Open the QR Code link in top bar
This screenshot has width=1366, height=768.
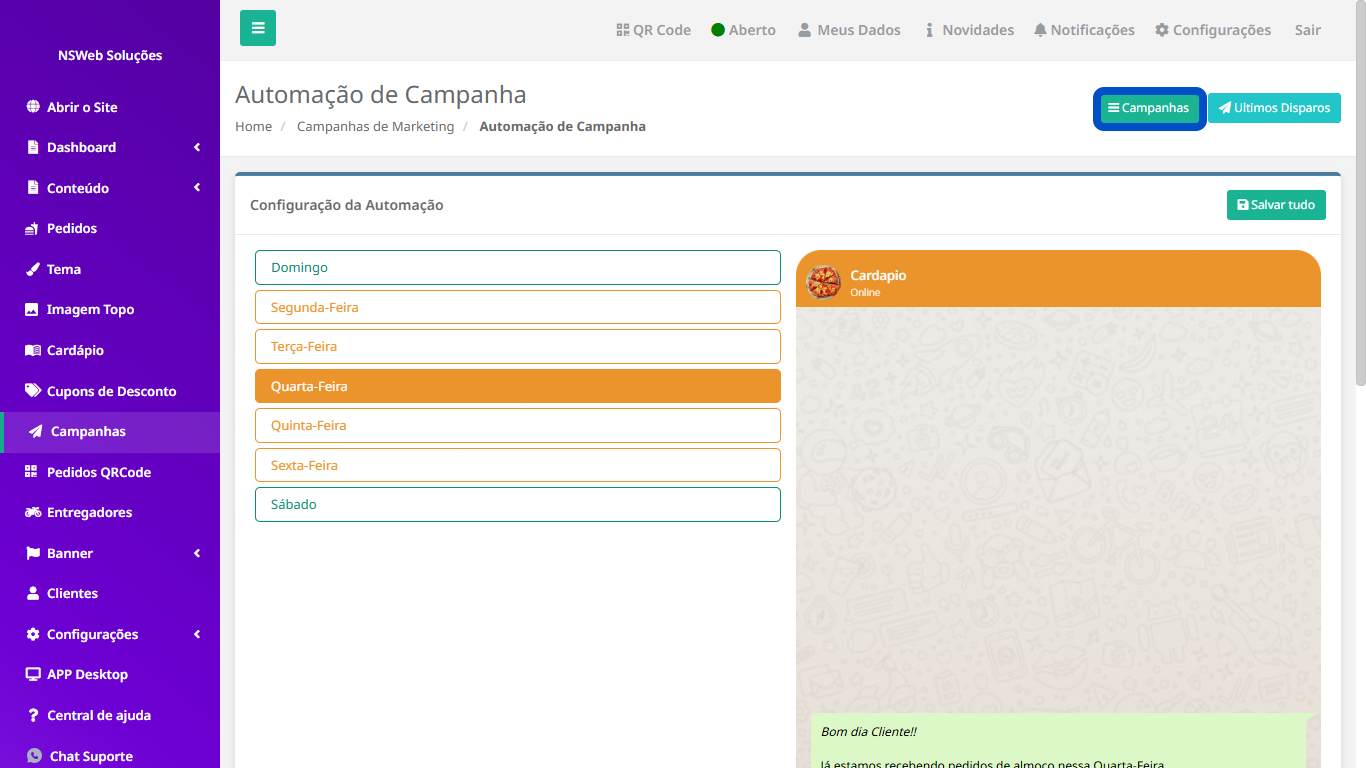653,30
